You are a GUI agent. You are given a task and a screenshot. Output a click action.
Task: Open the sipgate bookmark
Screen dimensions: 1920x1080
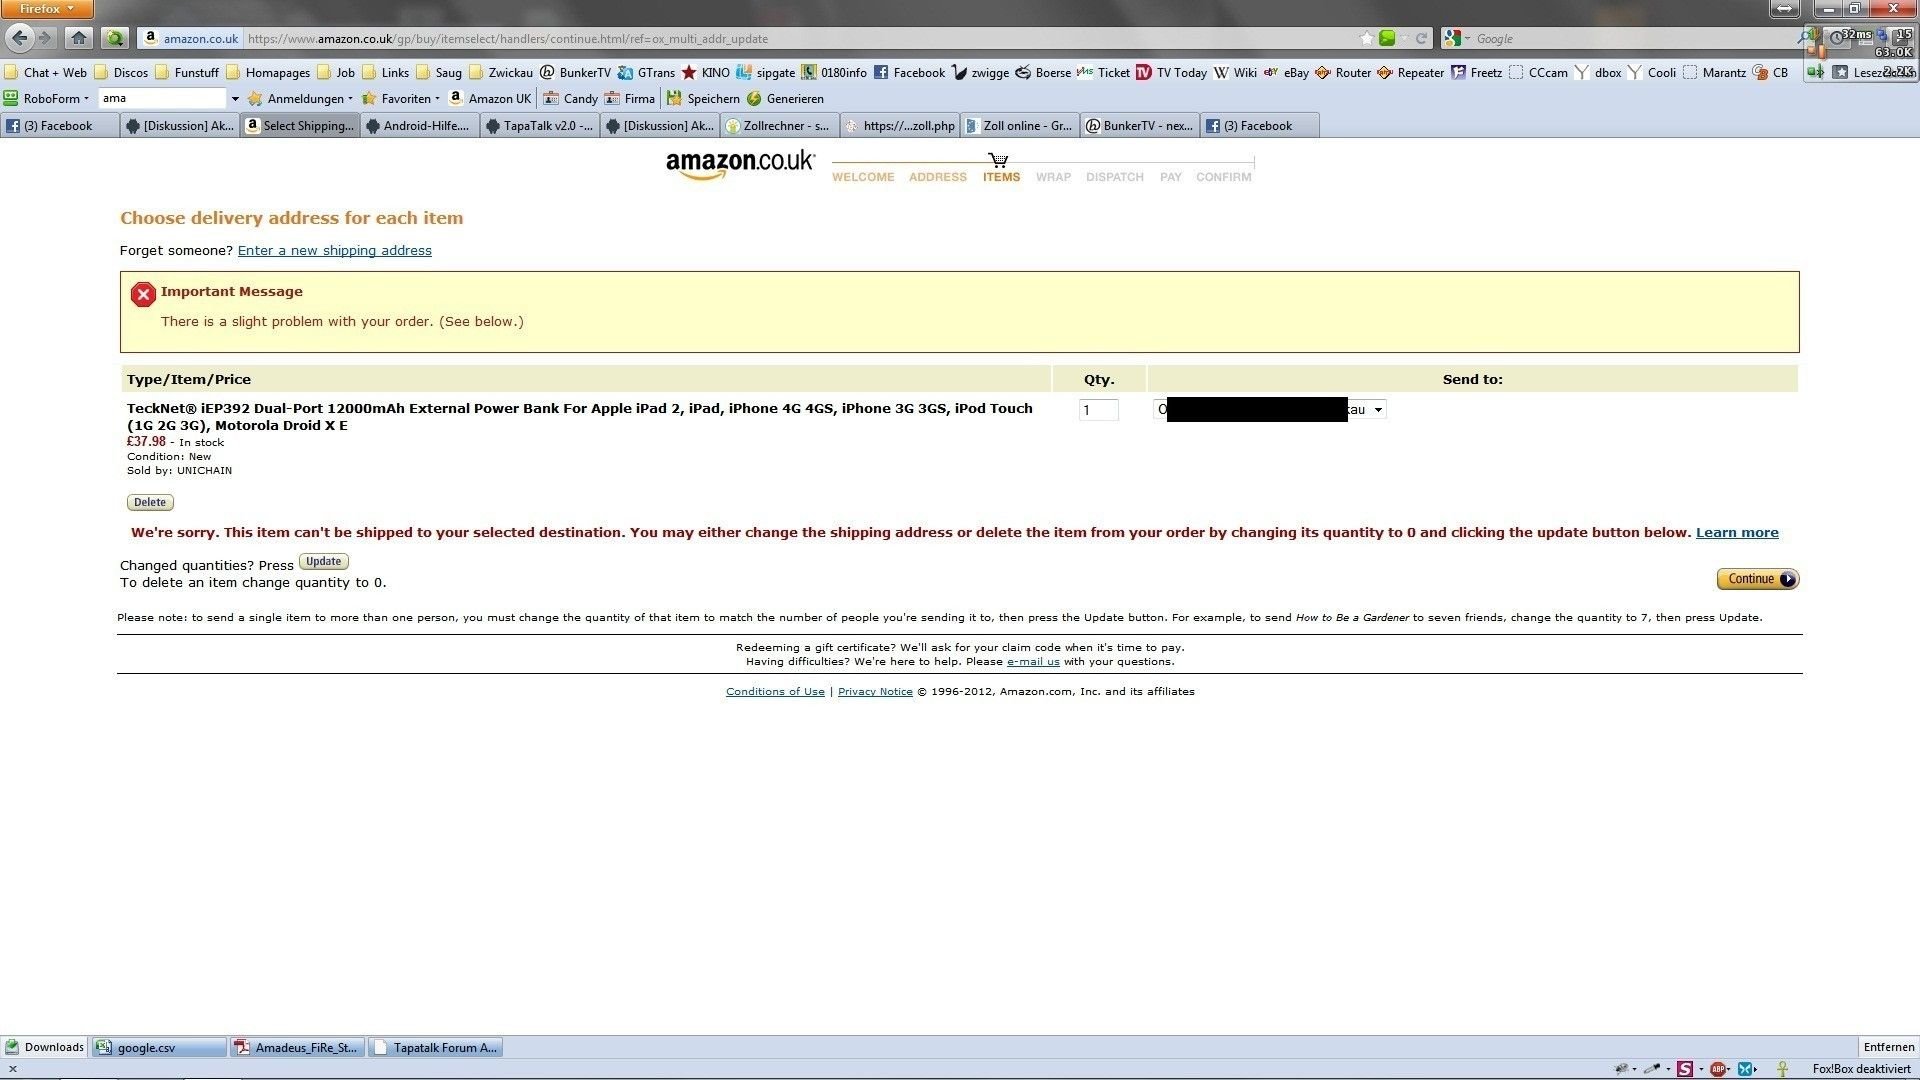click(766, 72)
